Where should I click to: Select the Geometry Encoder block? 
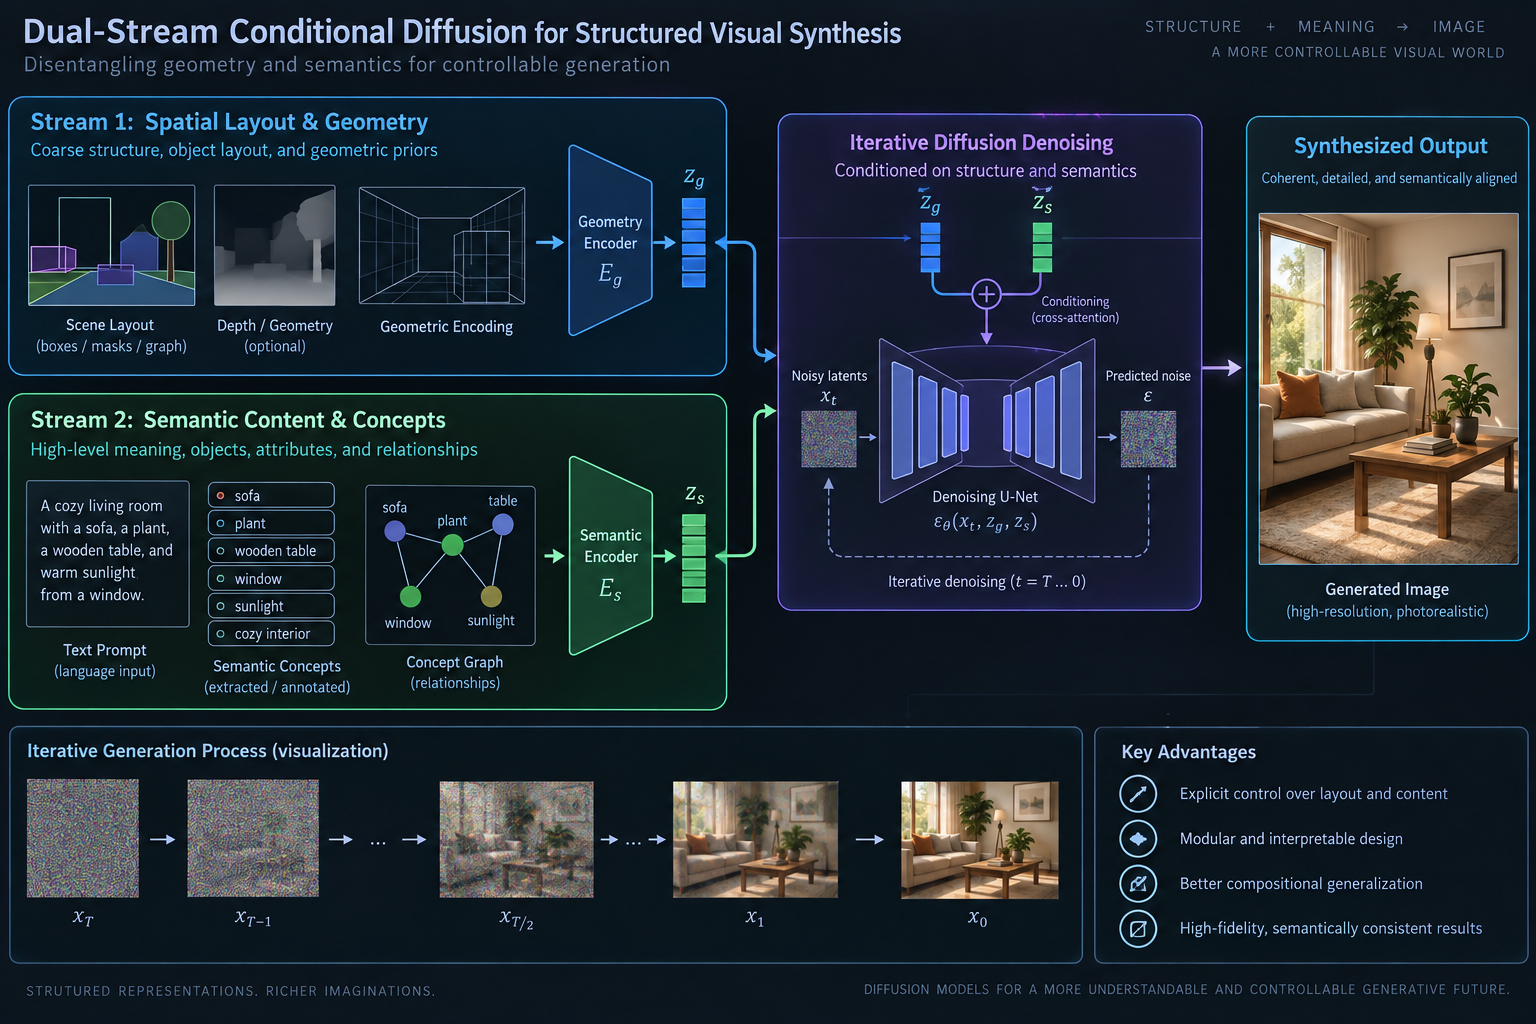(610, 241)
